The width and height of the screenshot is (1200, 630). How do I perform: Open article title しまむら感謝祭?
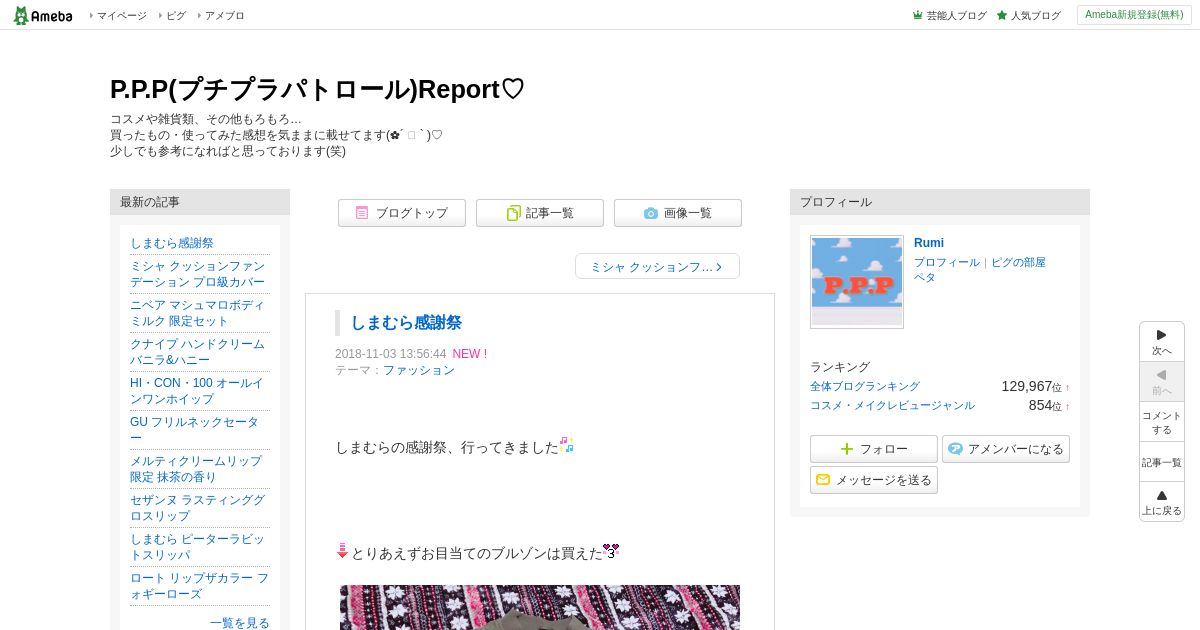[406, 323]
